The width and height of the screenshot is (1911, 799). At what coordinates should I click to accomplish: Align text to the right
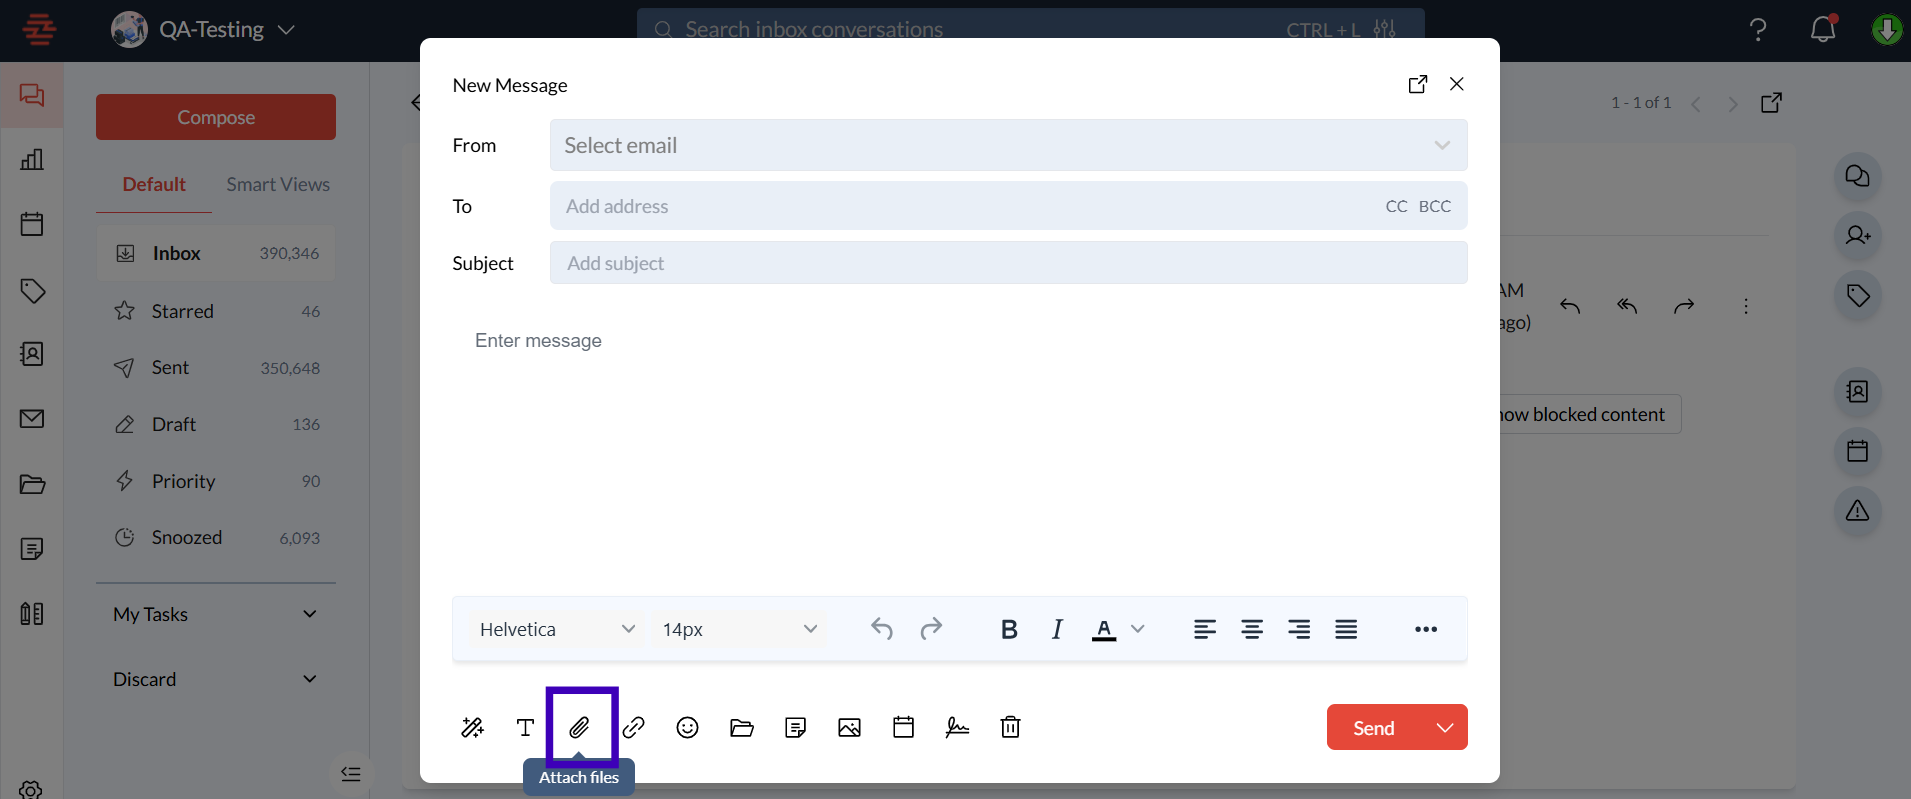pos(1299,629)
